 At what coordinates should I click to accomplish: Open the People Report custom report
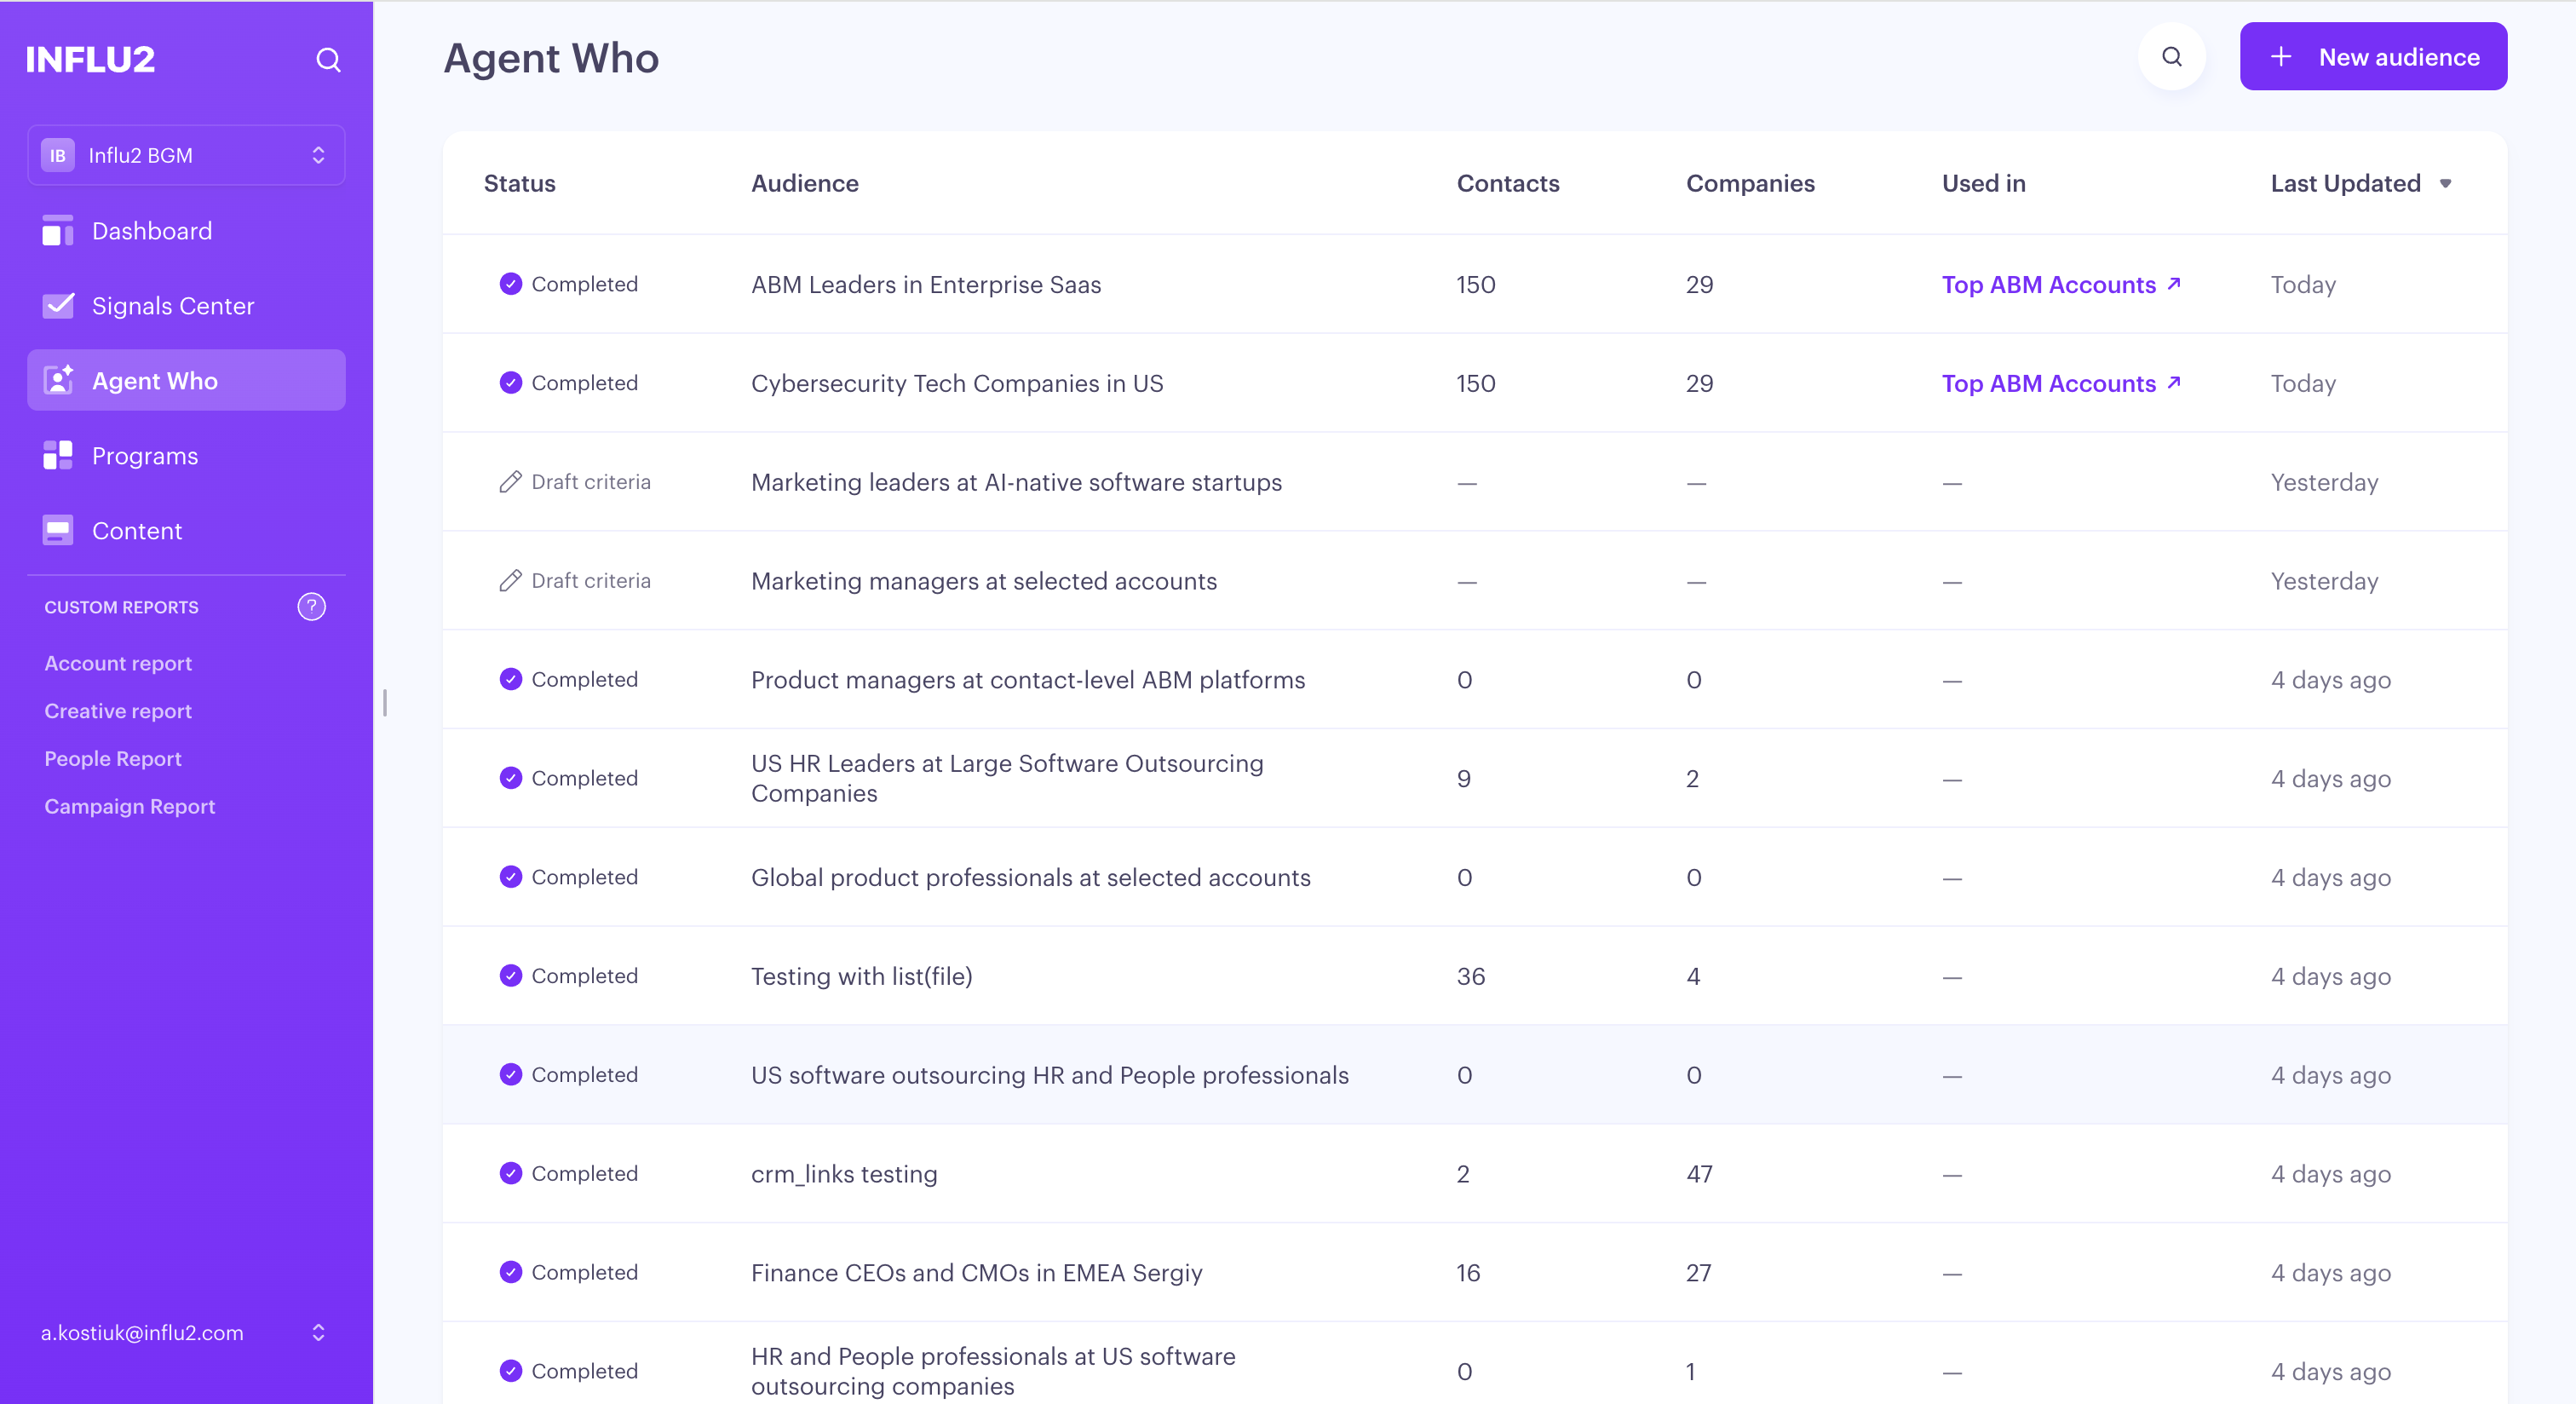(113, 759)
